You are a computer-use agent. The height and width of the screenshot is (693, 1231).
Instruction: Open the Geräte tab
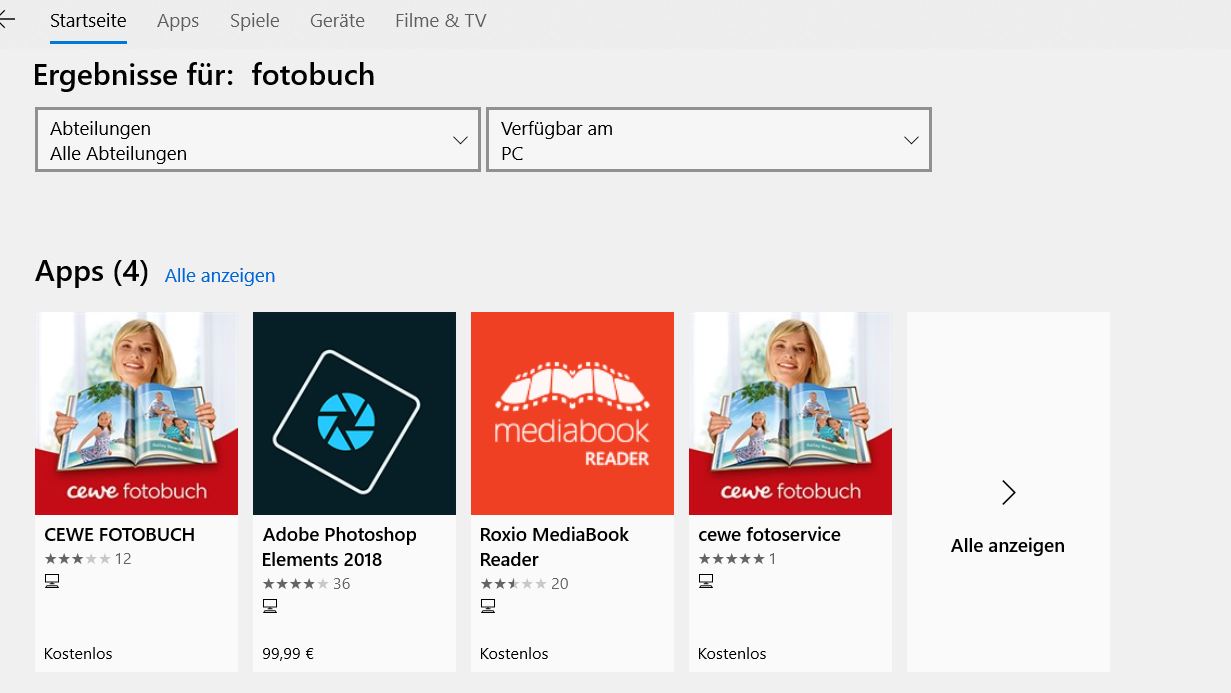[337, 21]
